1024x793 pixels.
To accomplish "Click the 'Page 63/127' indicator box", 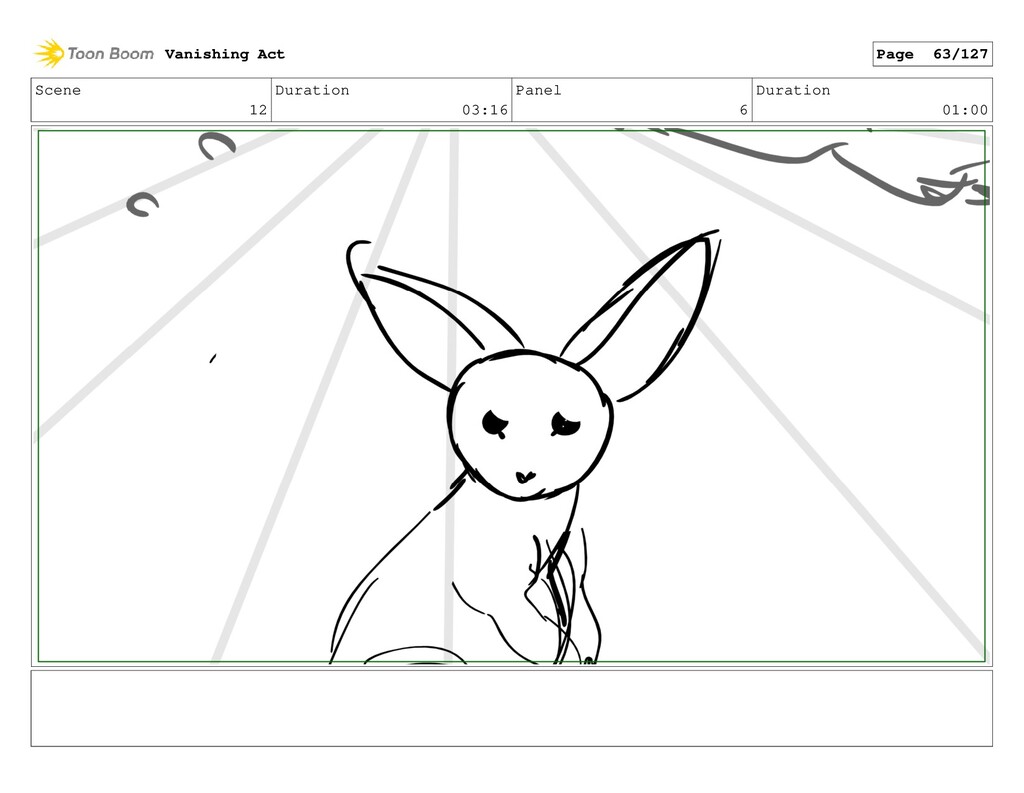I will coord(932,54).
